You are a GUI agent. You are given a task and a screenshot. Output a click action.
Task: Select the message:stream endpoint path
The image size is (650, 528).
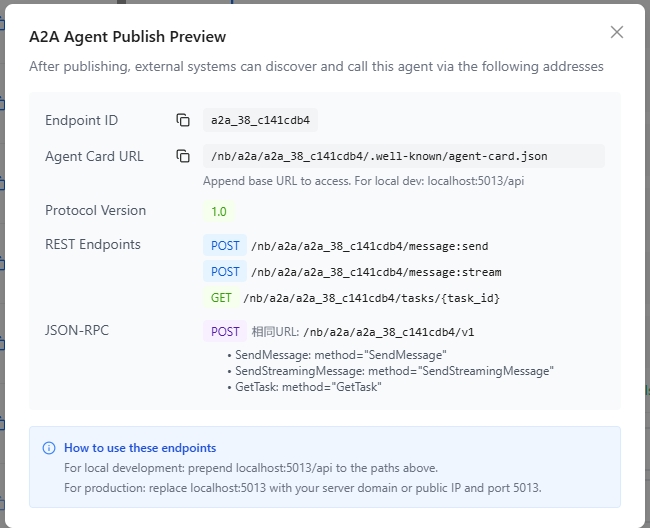point(376,272)
